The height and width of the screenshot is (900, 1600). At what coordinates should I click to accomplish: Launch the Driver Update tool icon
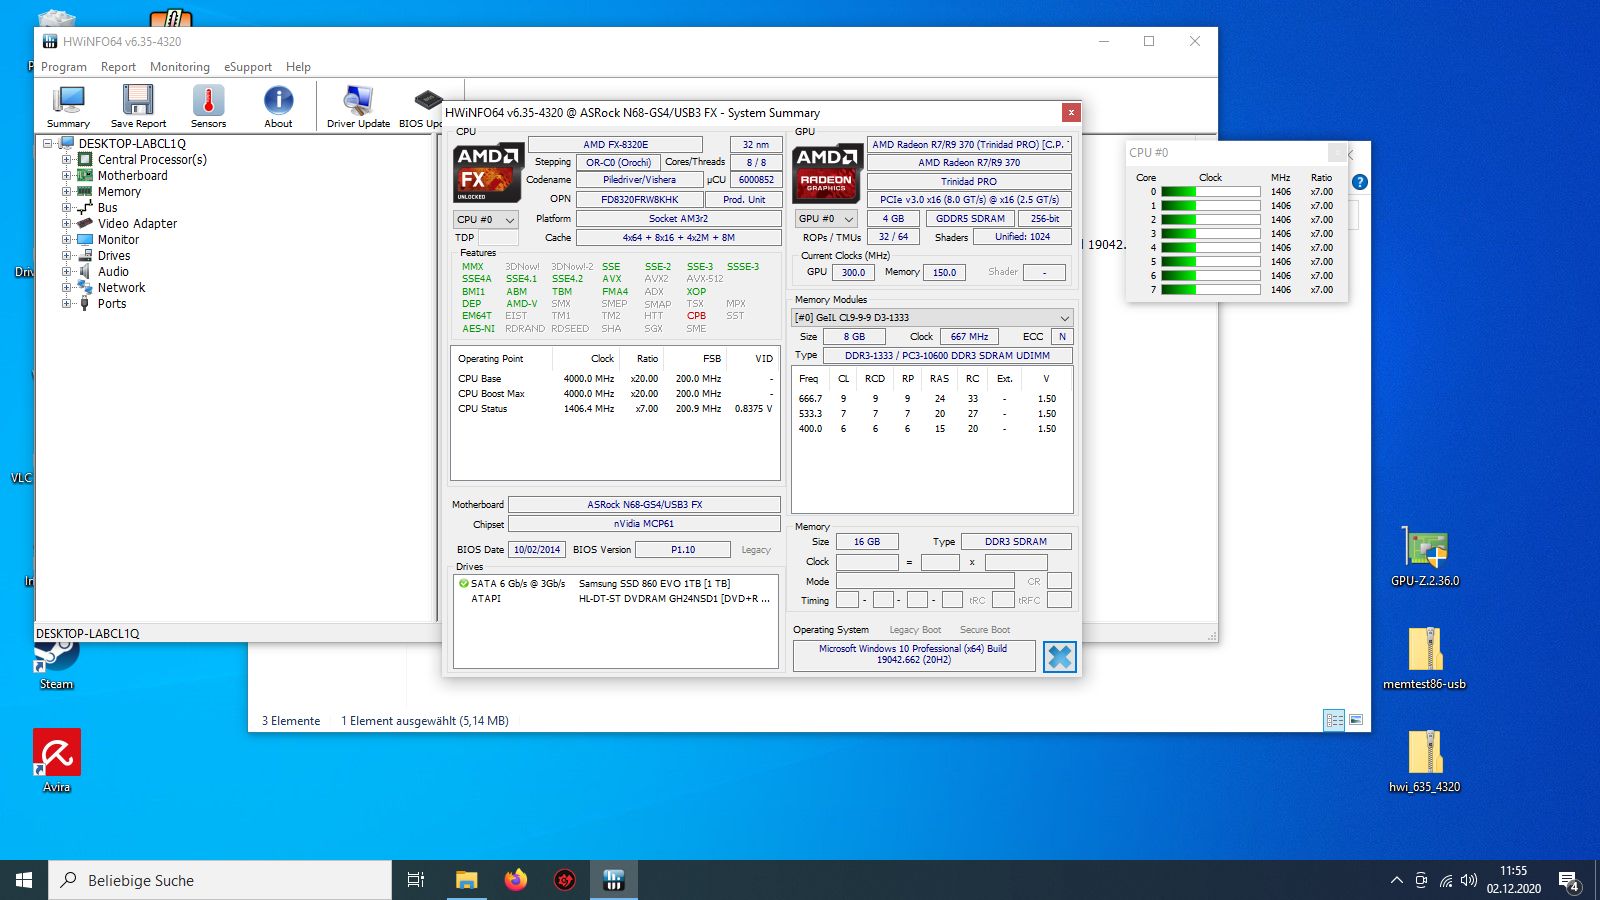tap(358, 107)
